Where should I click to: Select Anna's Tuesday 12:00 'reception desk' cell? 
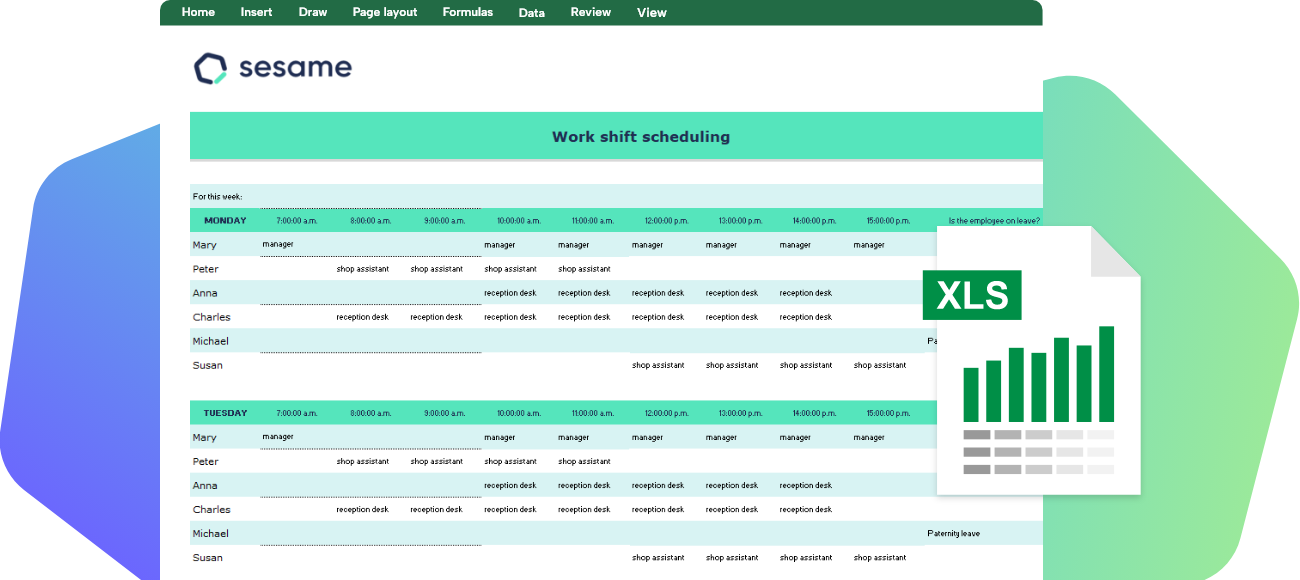click(658, 486)
